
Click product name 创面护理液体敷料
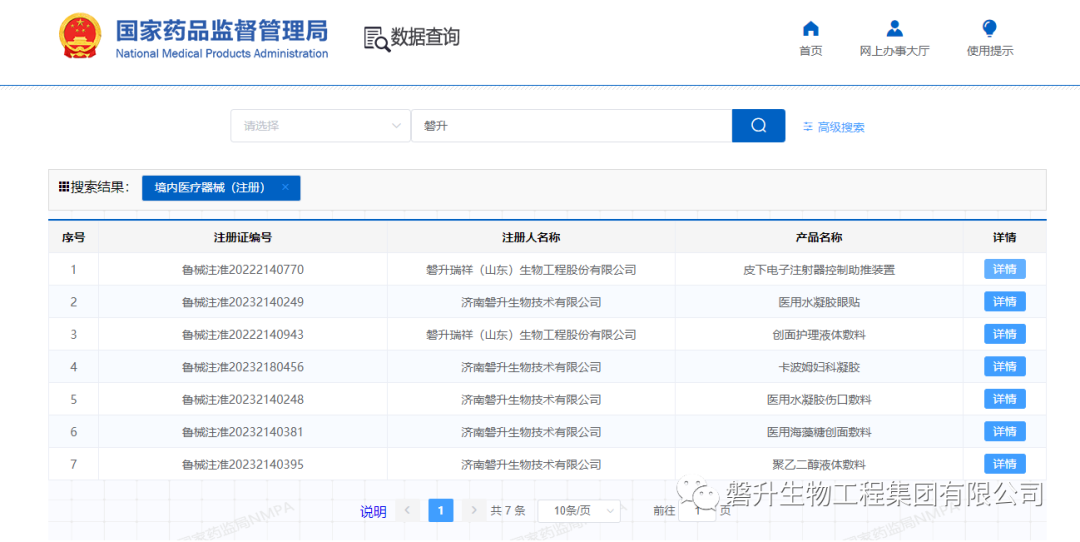pyautogui.click(x=819, y=334)
